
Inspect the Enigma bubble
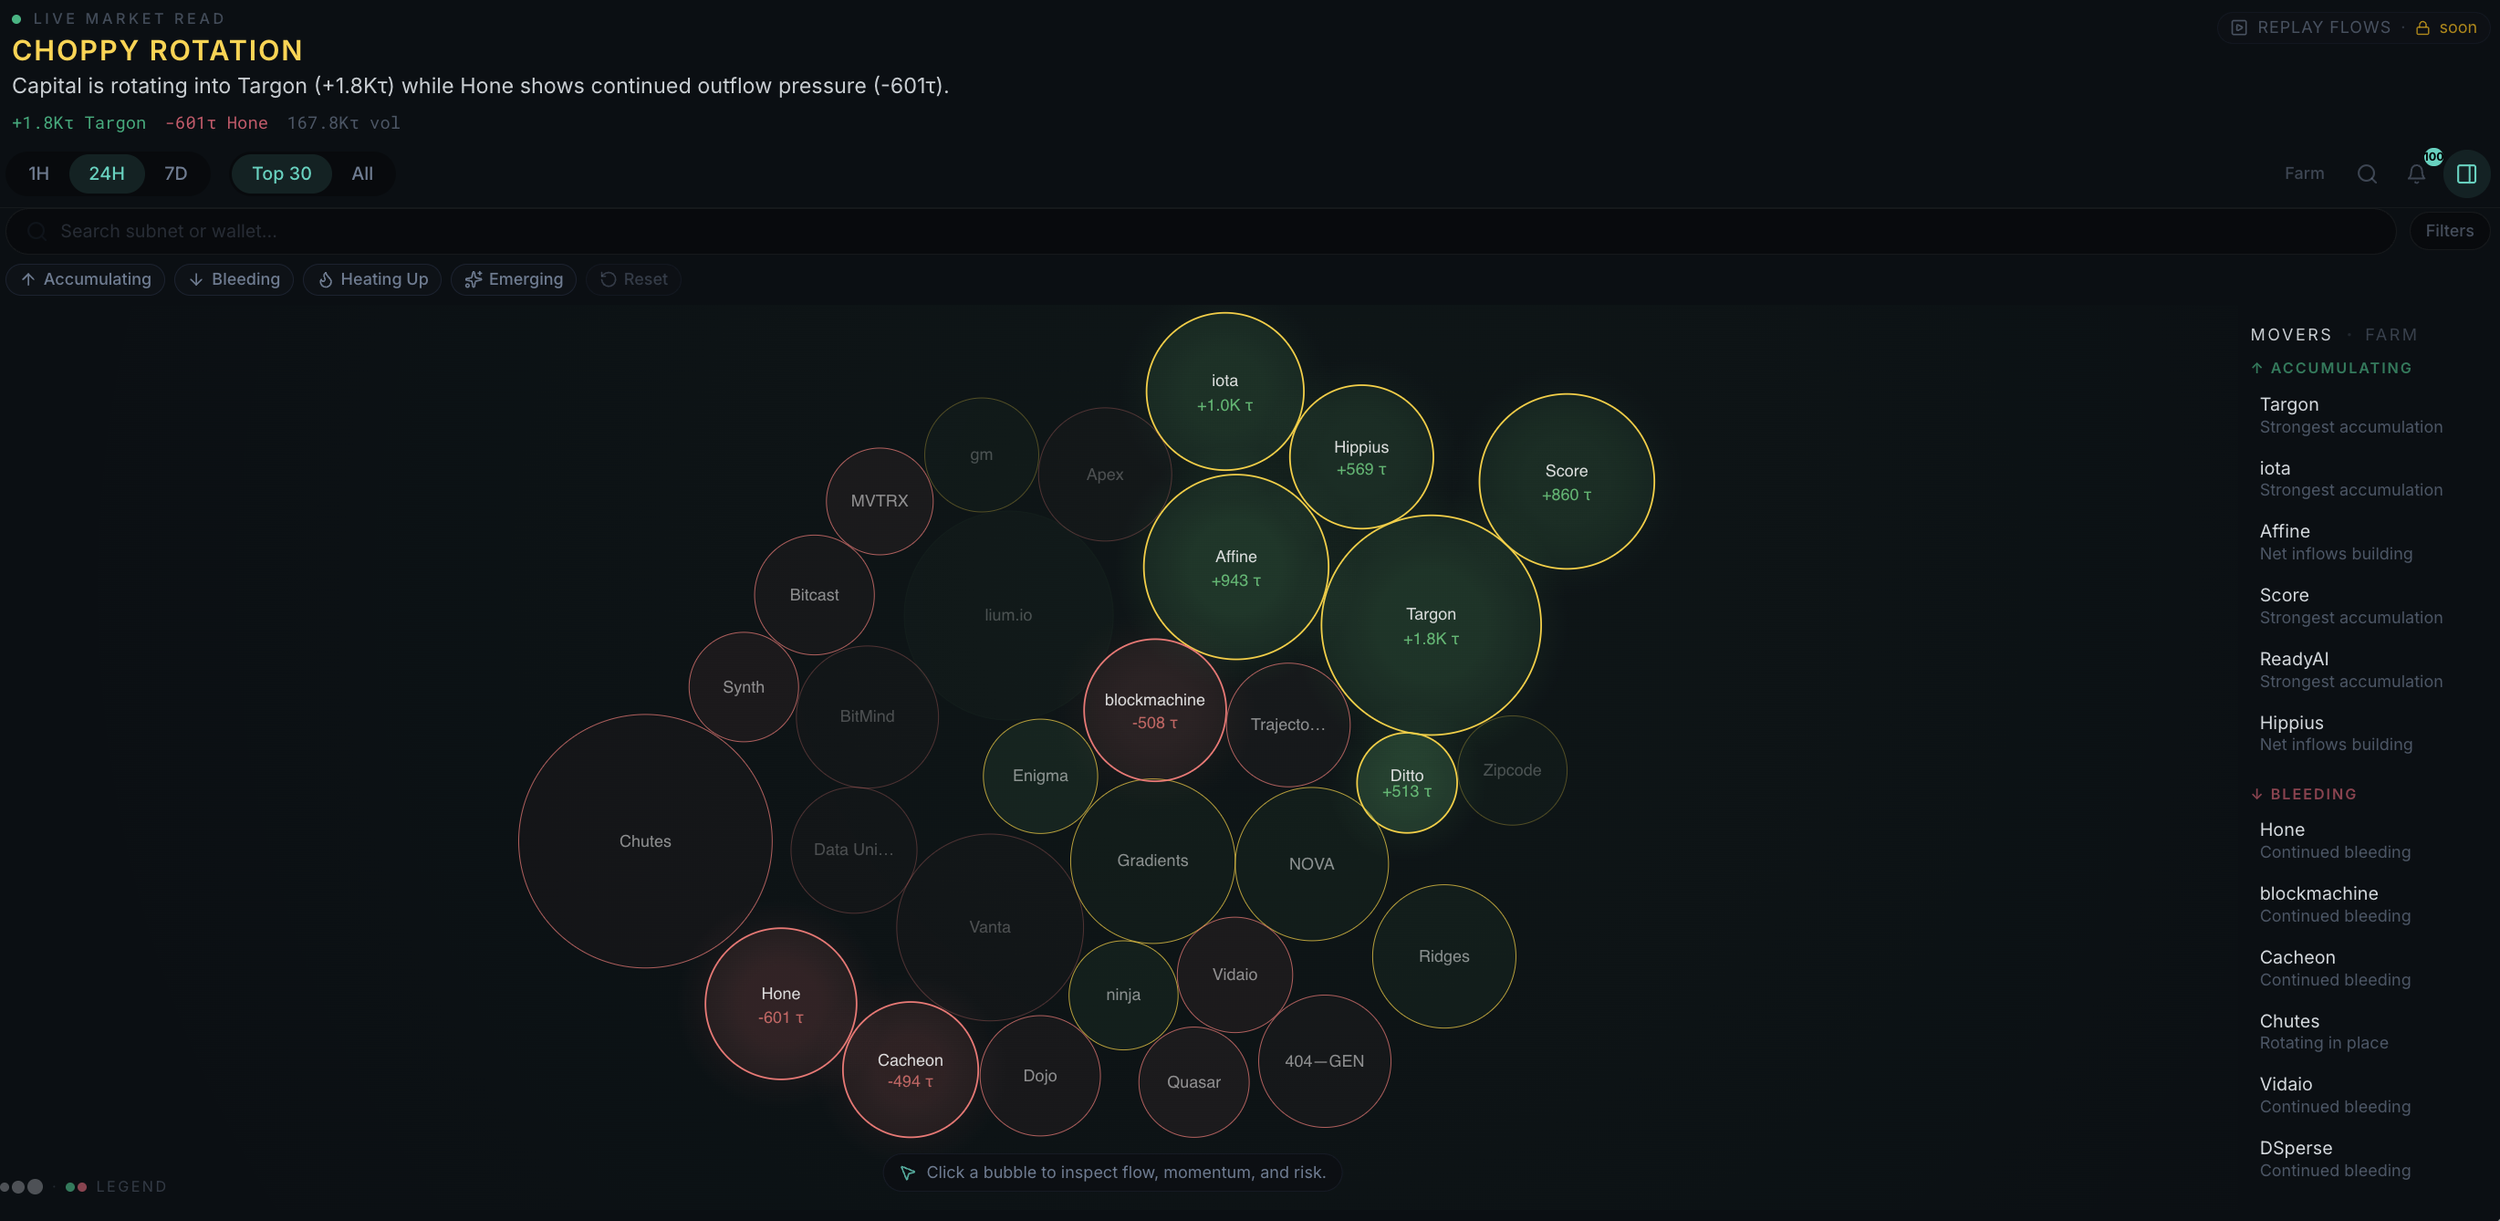click(x=1040, y=776)
